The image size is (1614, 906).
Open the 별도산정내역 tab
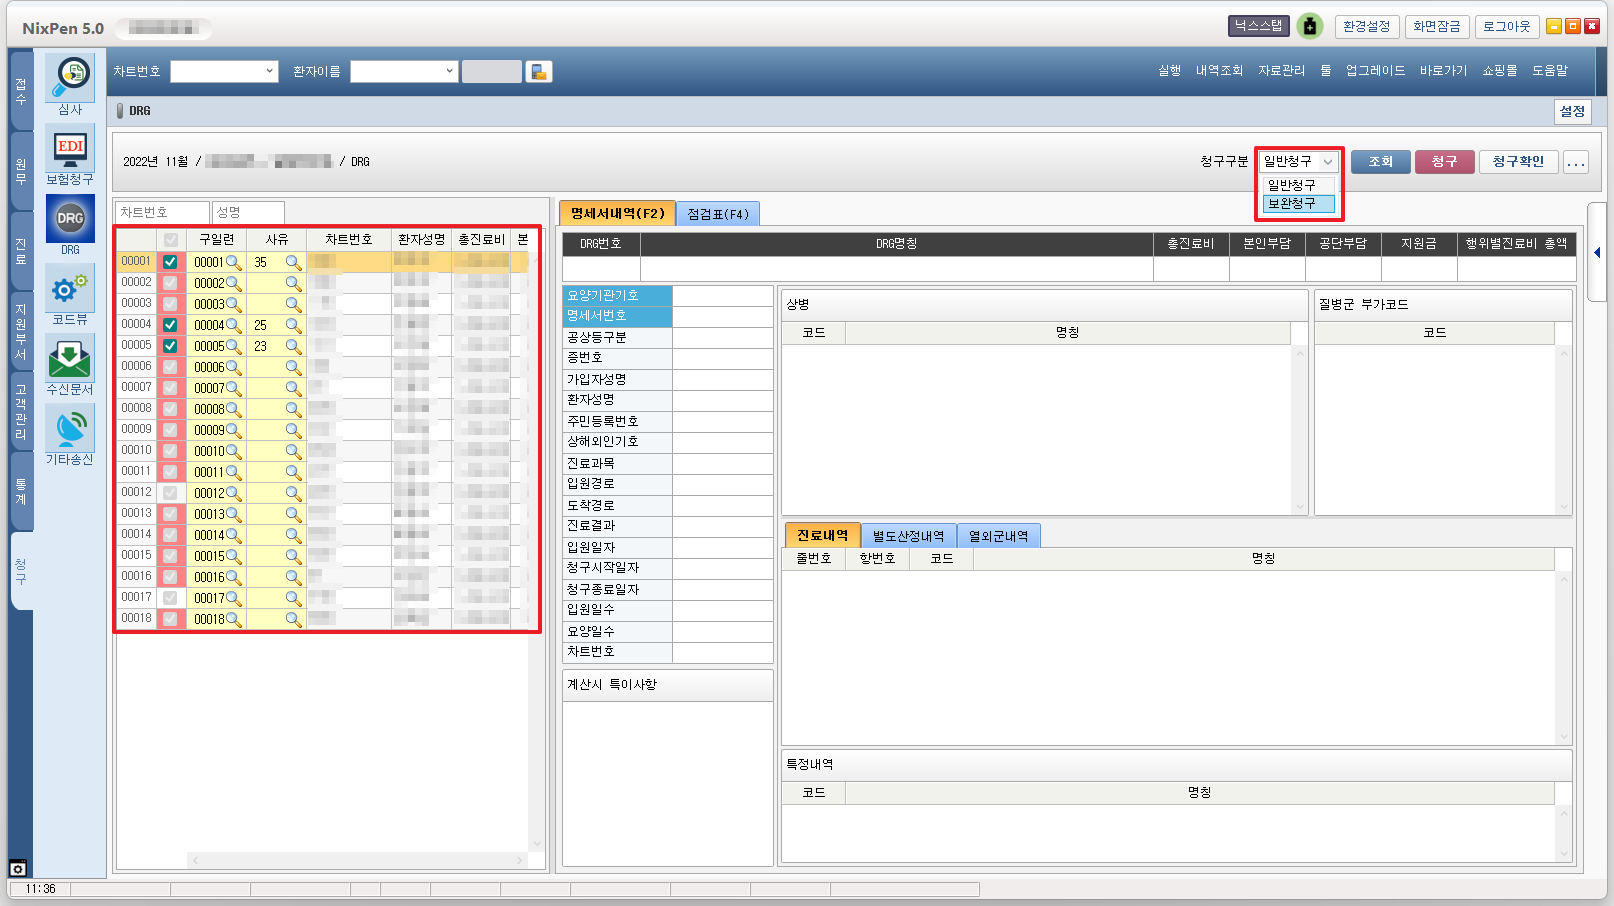[907, 536]
